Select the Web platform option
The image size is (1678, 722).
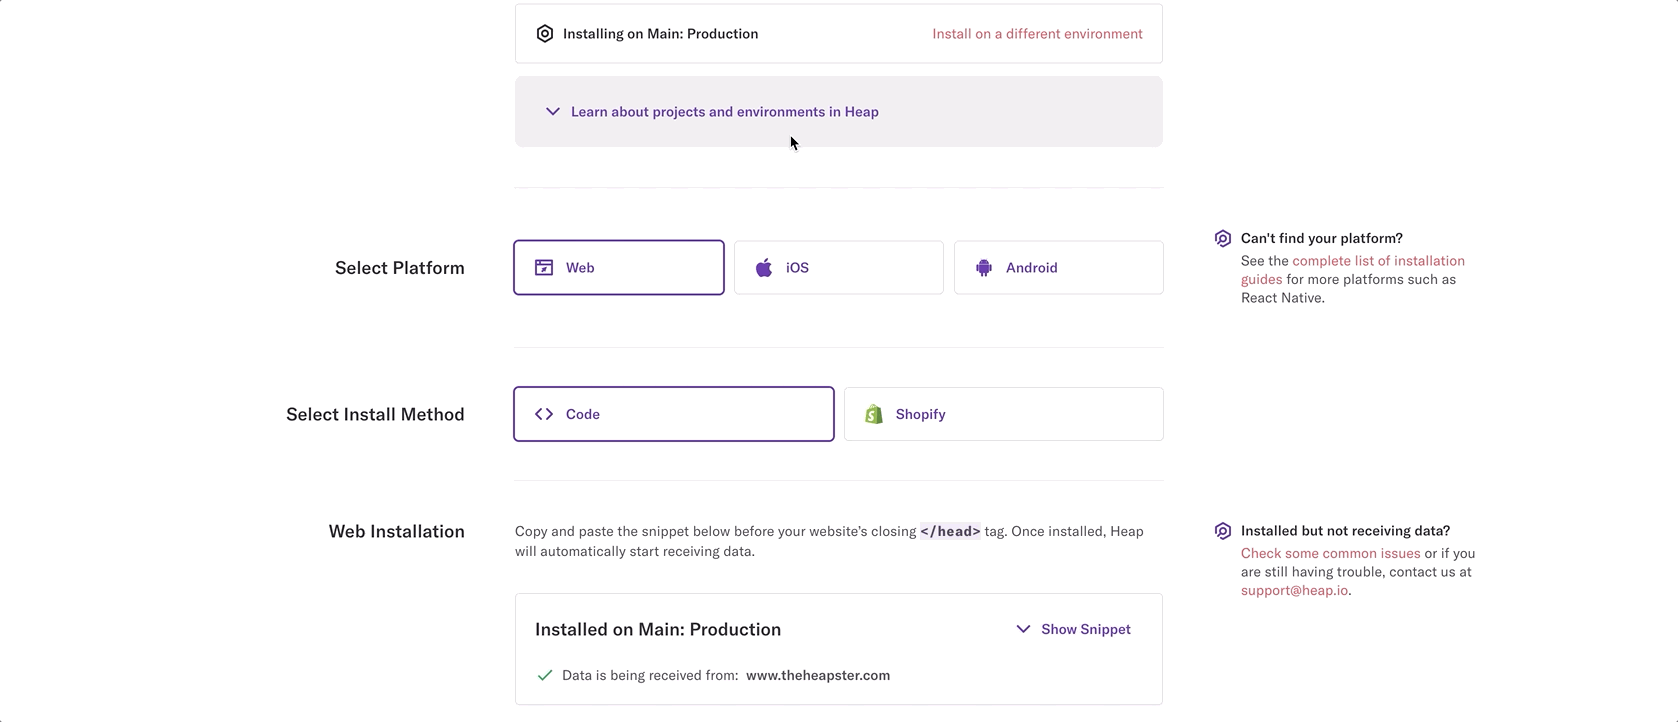coord(619,267)
